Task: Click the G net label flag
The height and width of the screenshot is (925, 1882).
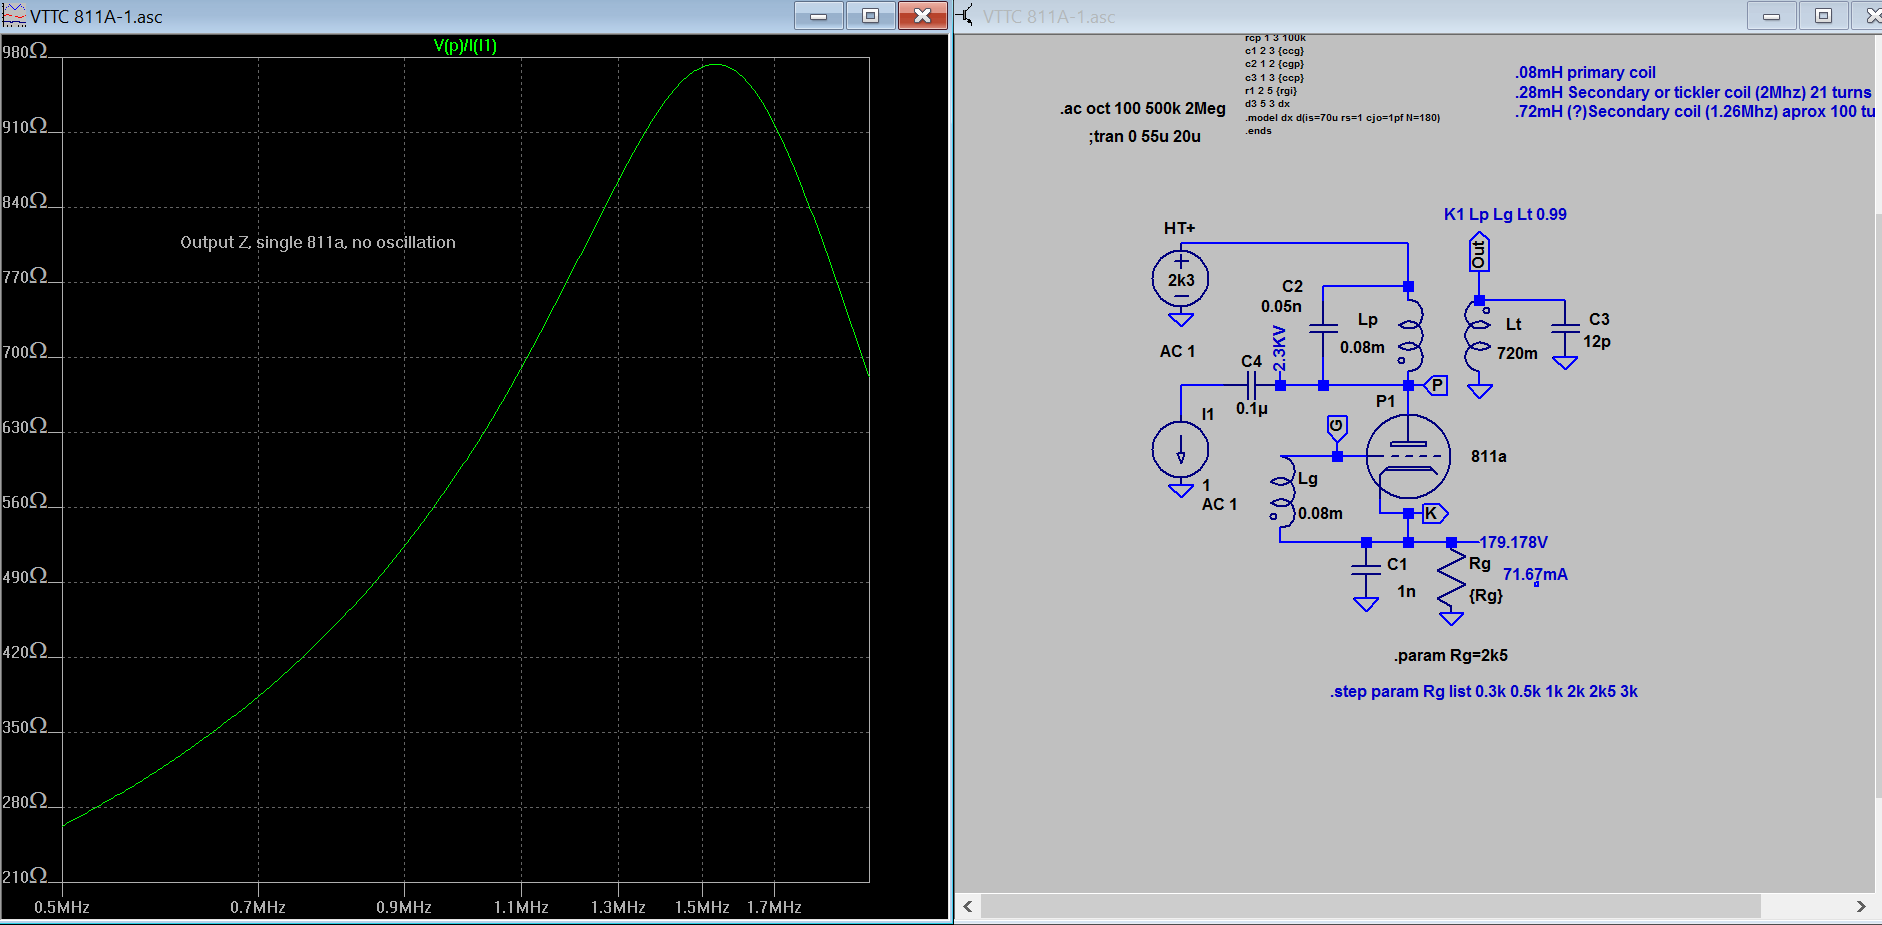Action: coord(1337,428)
